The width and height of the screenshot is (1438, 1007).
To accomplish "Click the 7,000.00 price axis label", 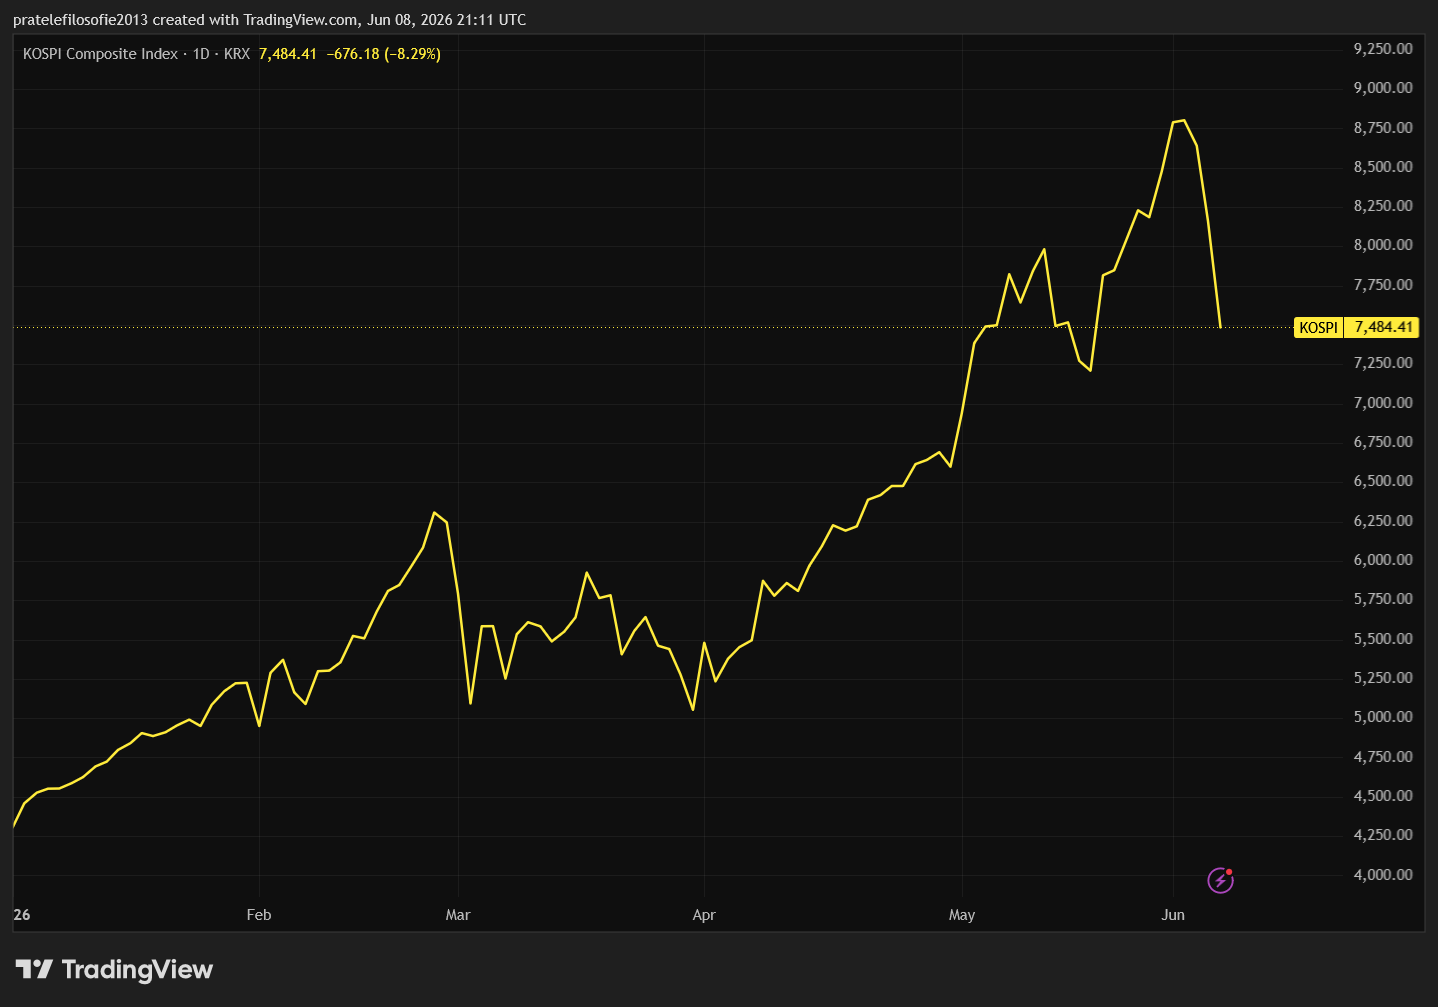I will tap(1383, 403).
